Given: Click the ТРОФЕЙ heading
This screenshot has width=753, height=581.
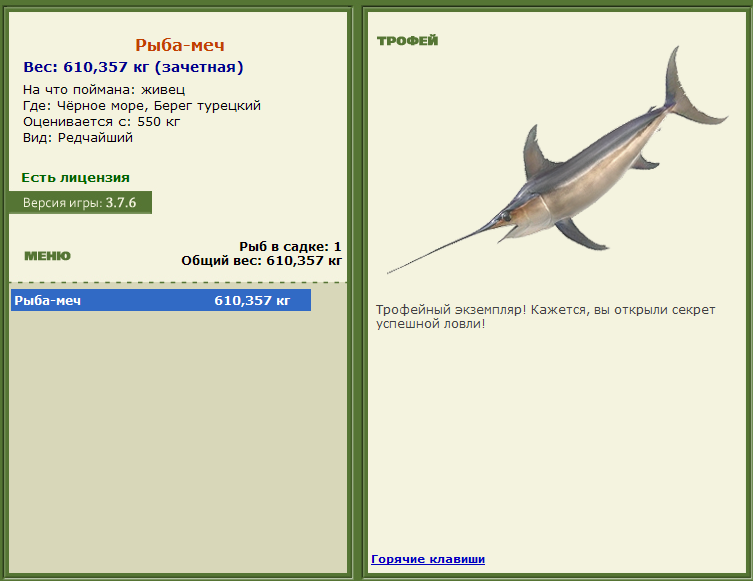Looking at the screenshot, I should 408,41.
